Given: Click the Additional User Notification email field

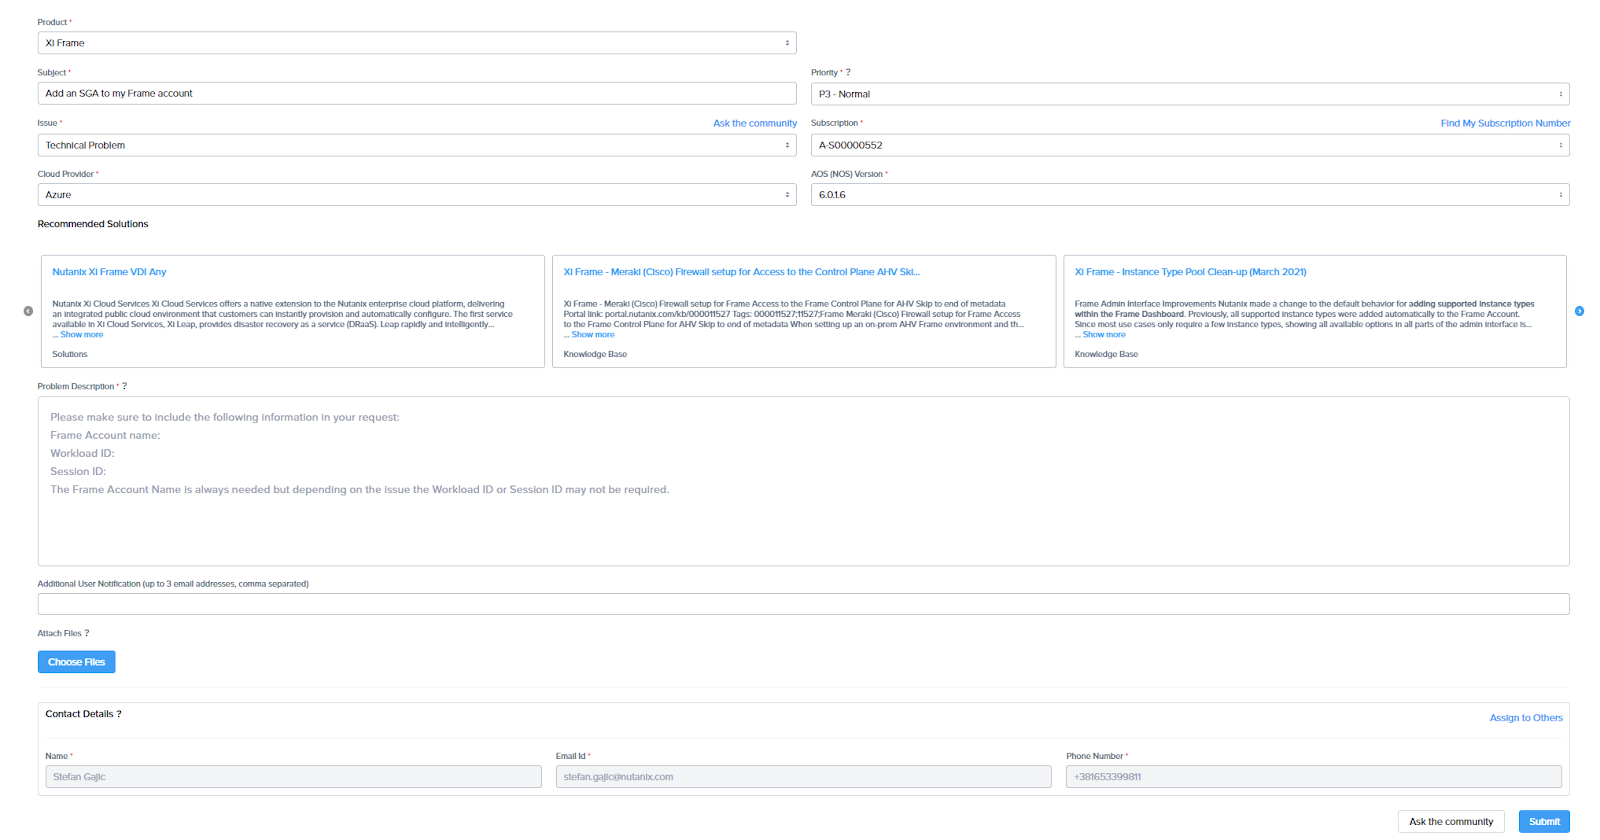Looking at the screenshot, I should coord(803,604).
